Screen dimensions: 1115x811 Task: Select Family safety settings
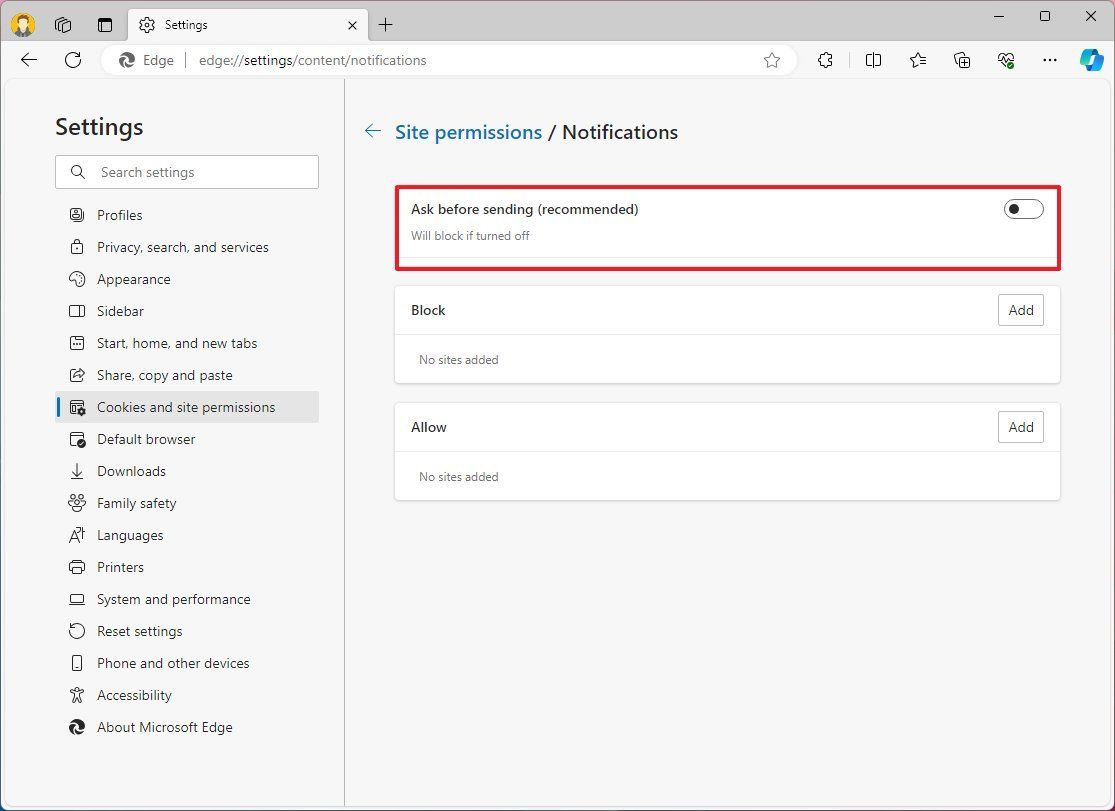(x=136, y=503)
